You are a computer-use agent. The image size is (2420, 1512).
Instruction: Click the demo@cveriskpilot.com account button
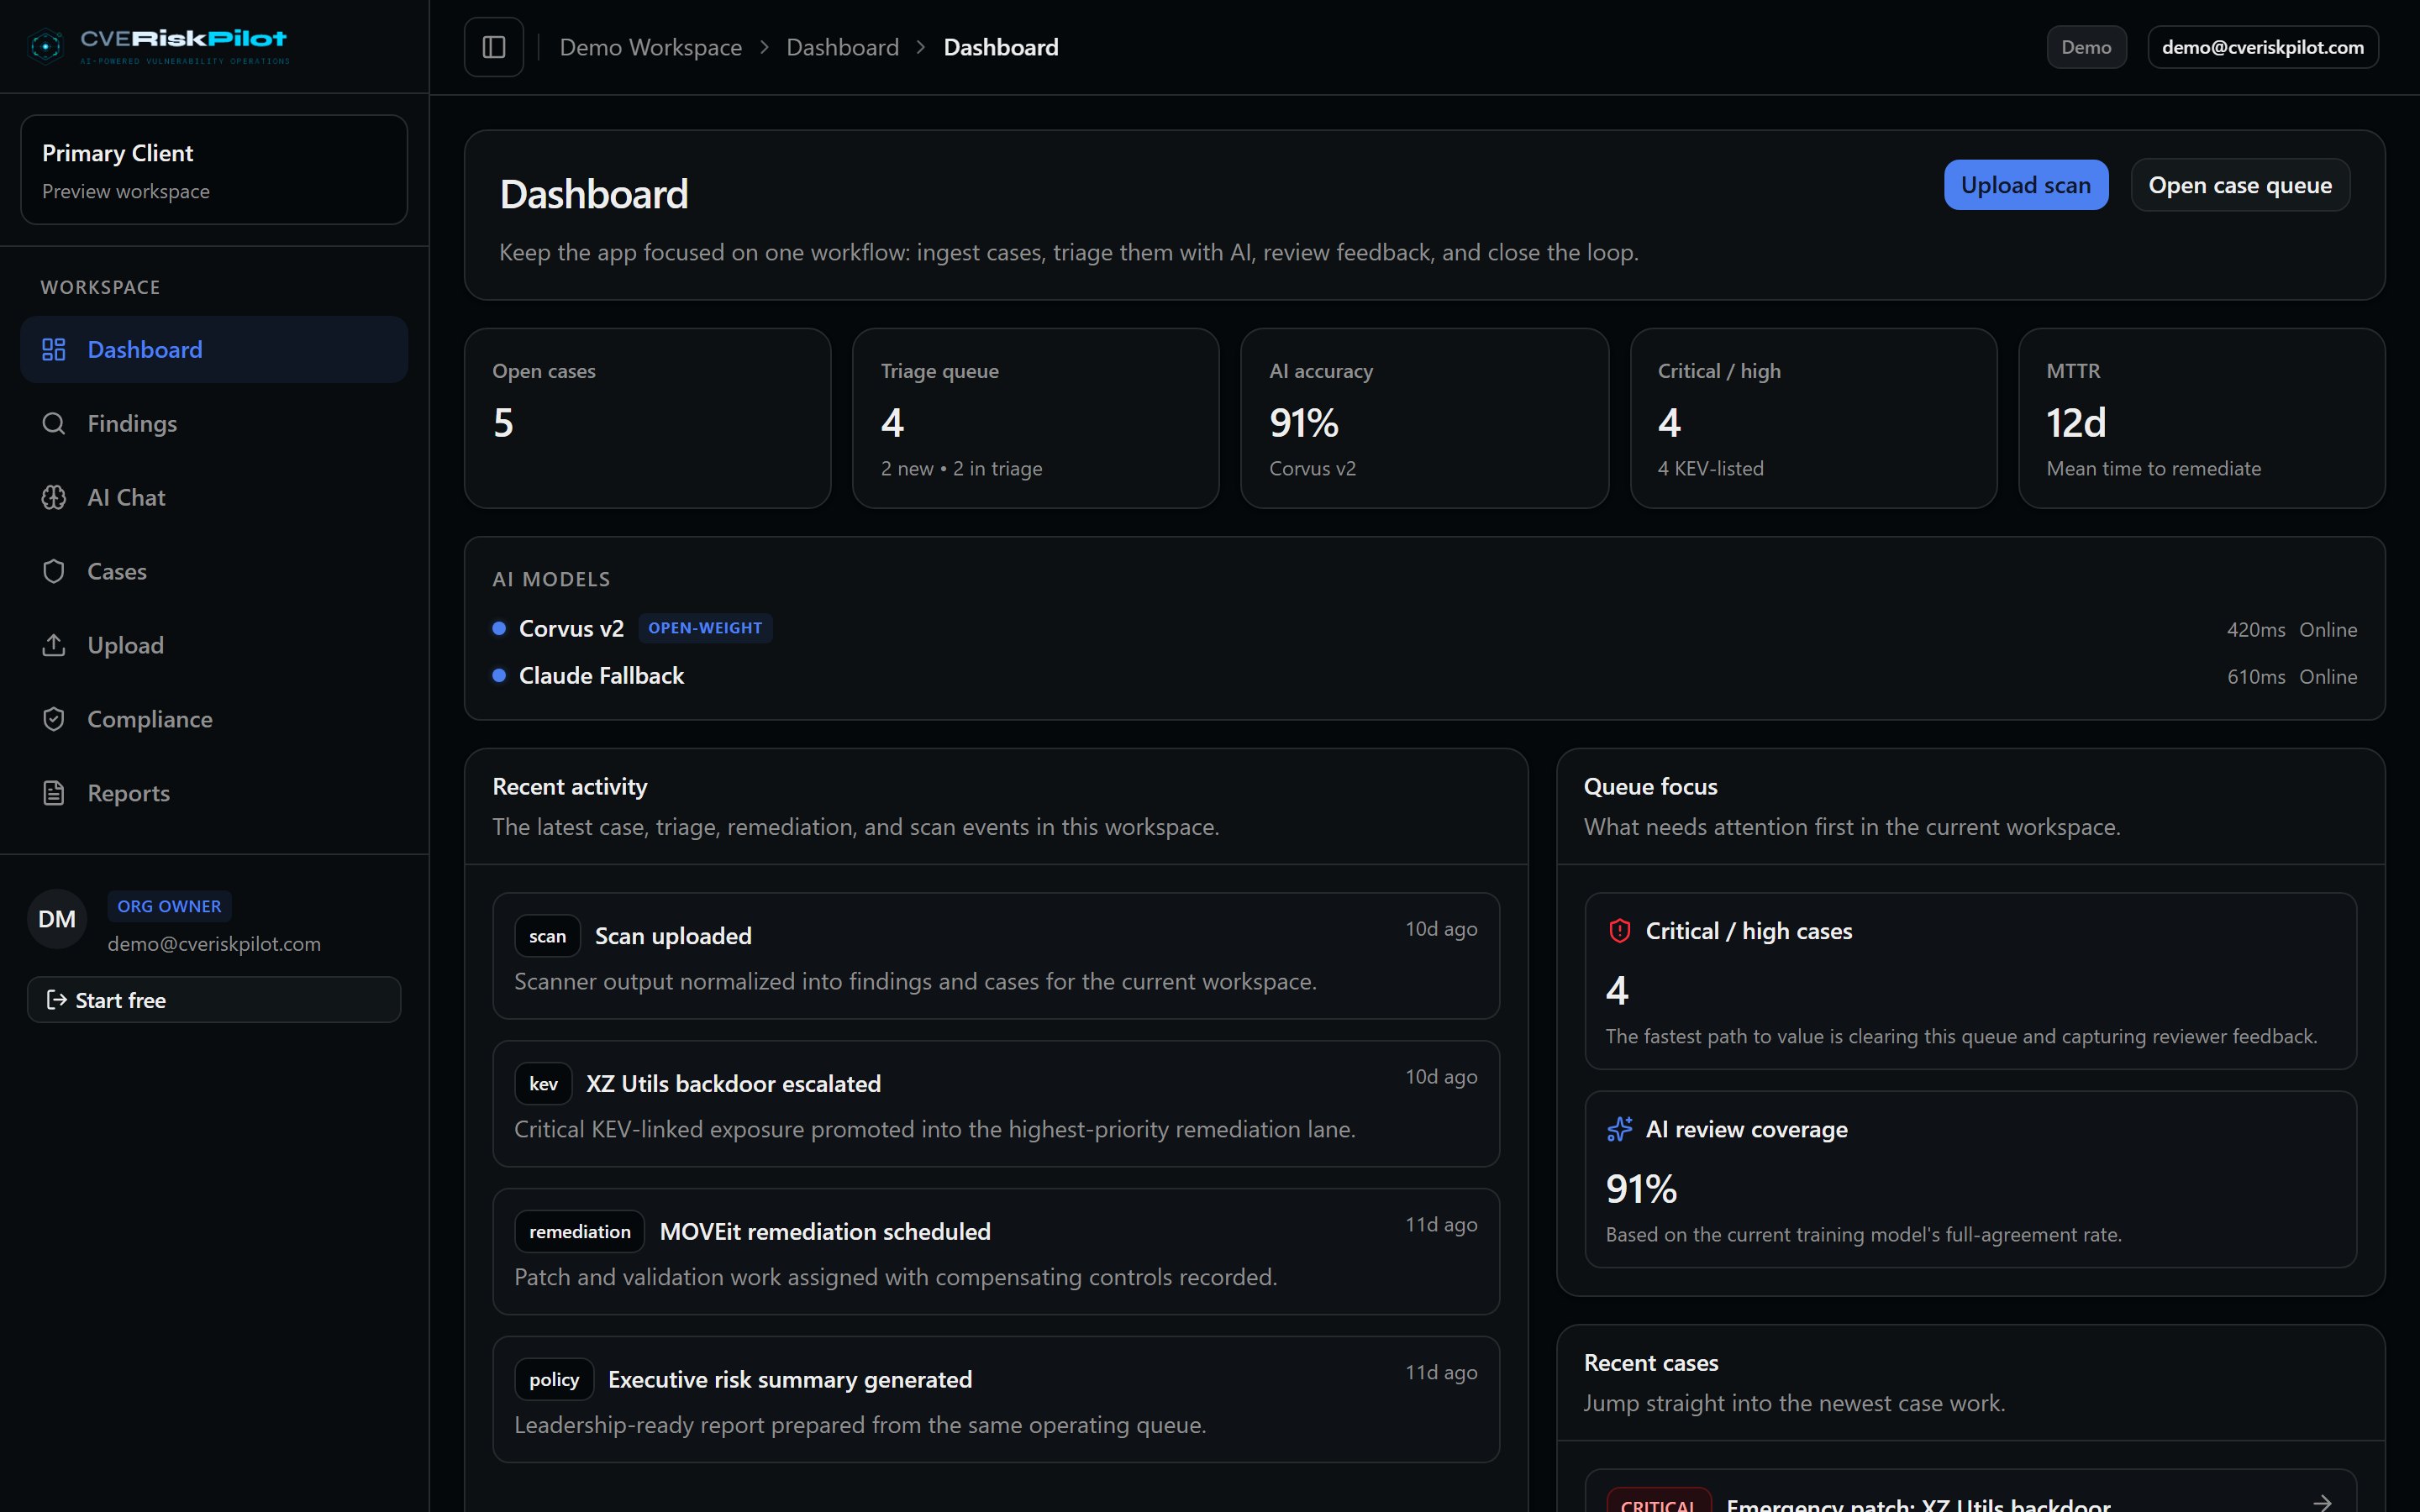pyautogui.click(x=2263, y=47)
